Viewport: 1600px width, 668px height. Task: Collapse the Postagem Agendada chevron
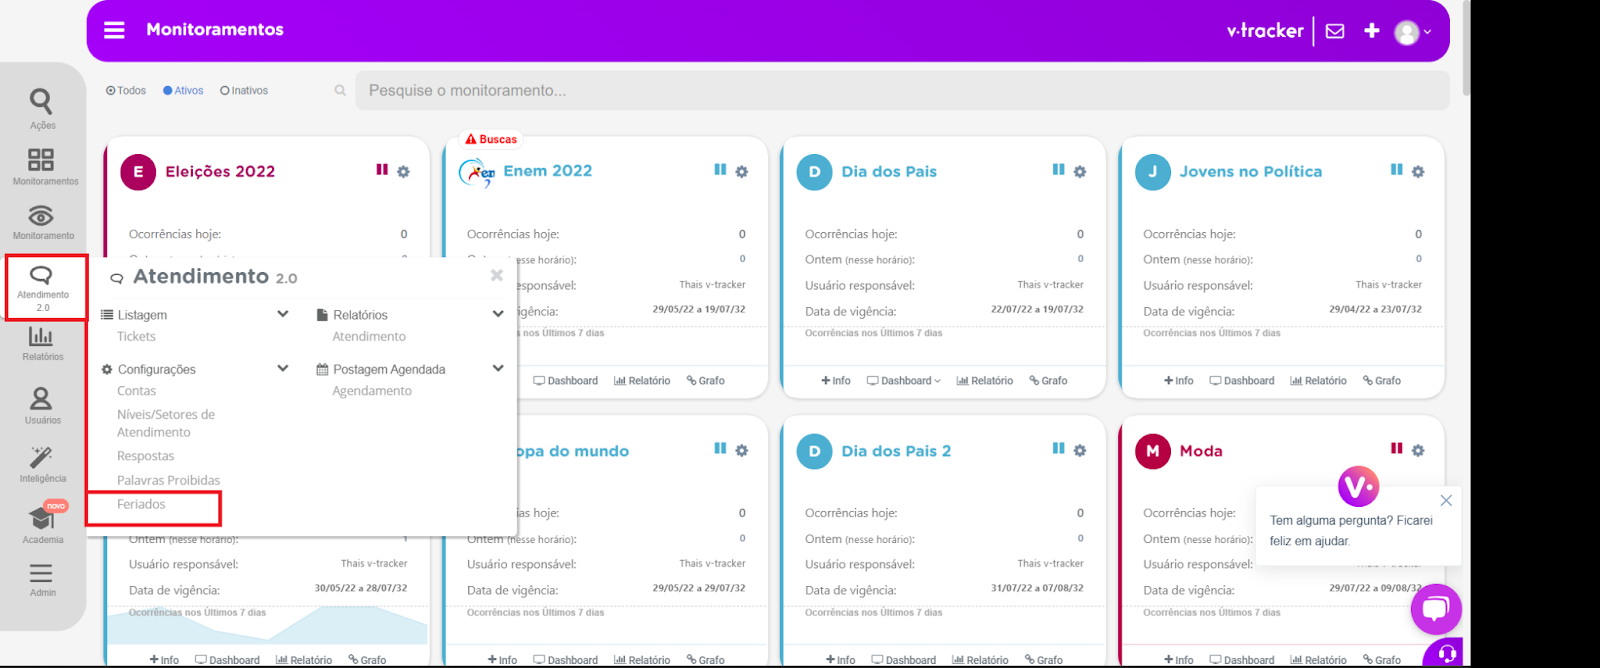(498, 369)
